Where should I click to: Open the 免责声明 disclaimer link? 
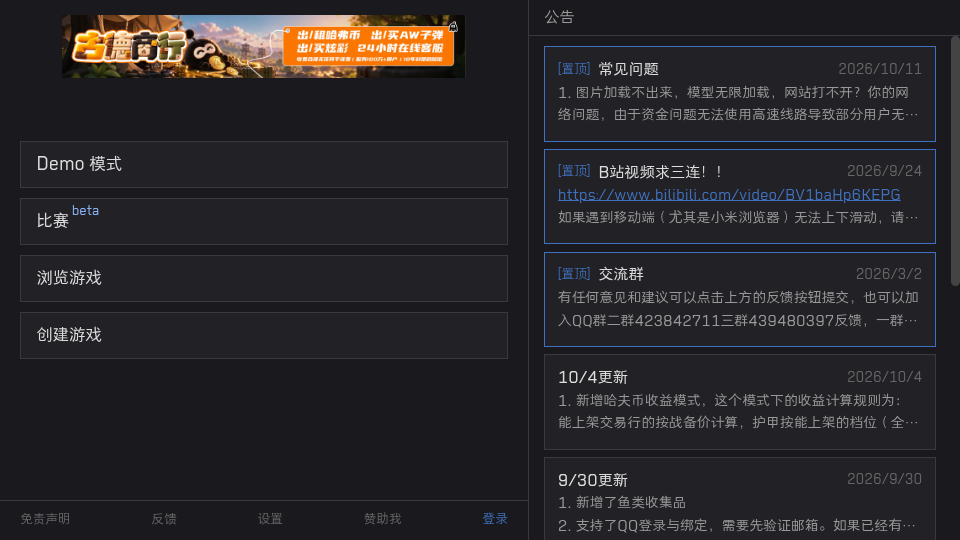click(x=45, y=519)
